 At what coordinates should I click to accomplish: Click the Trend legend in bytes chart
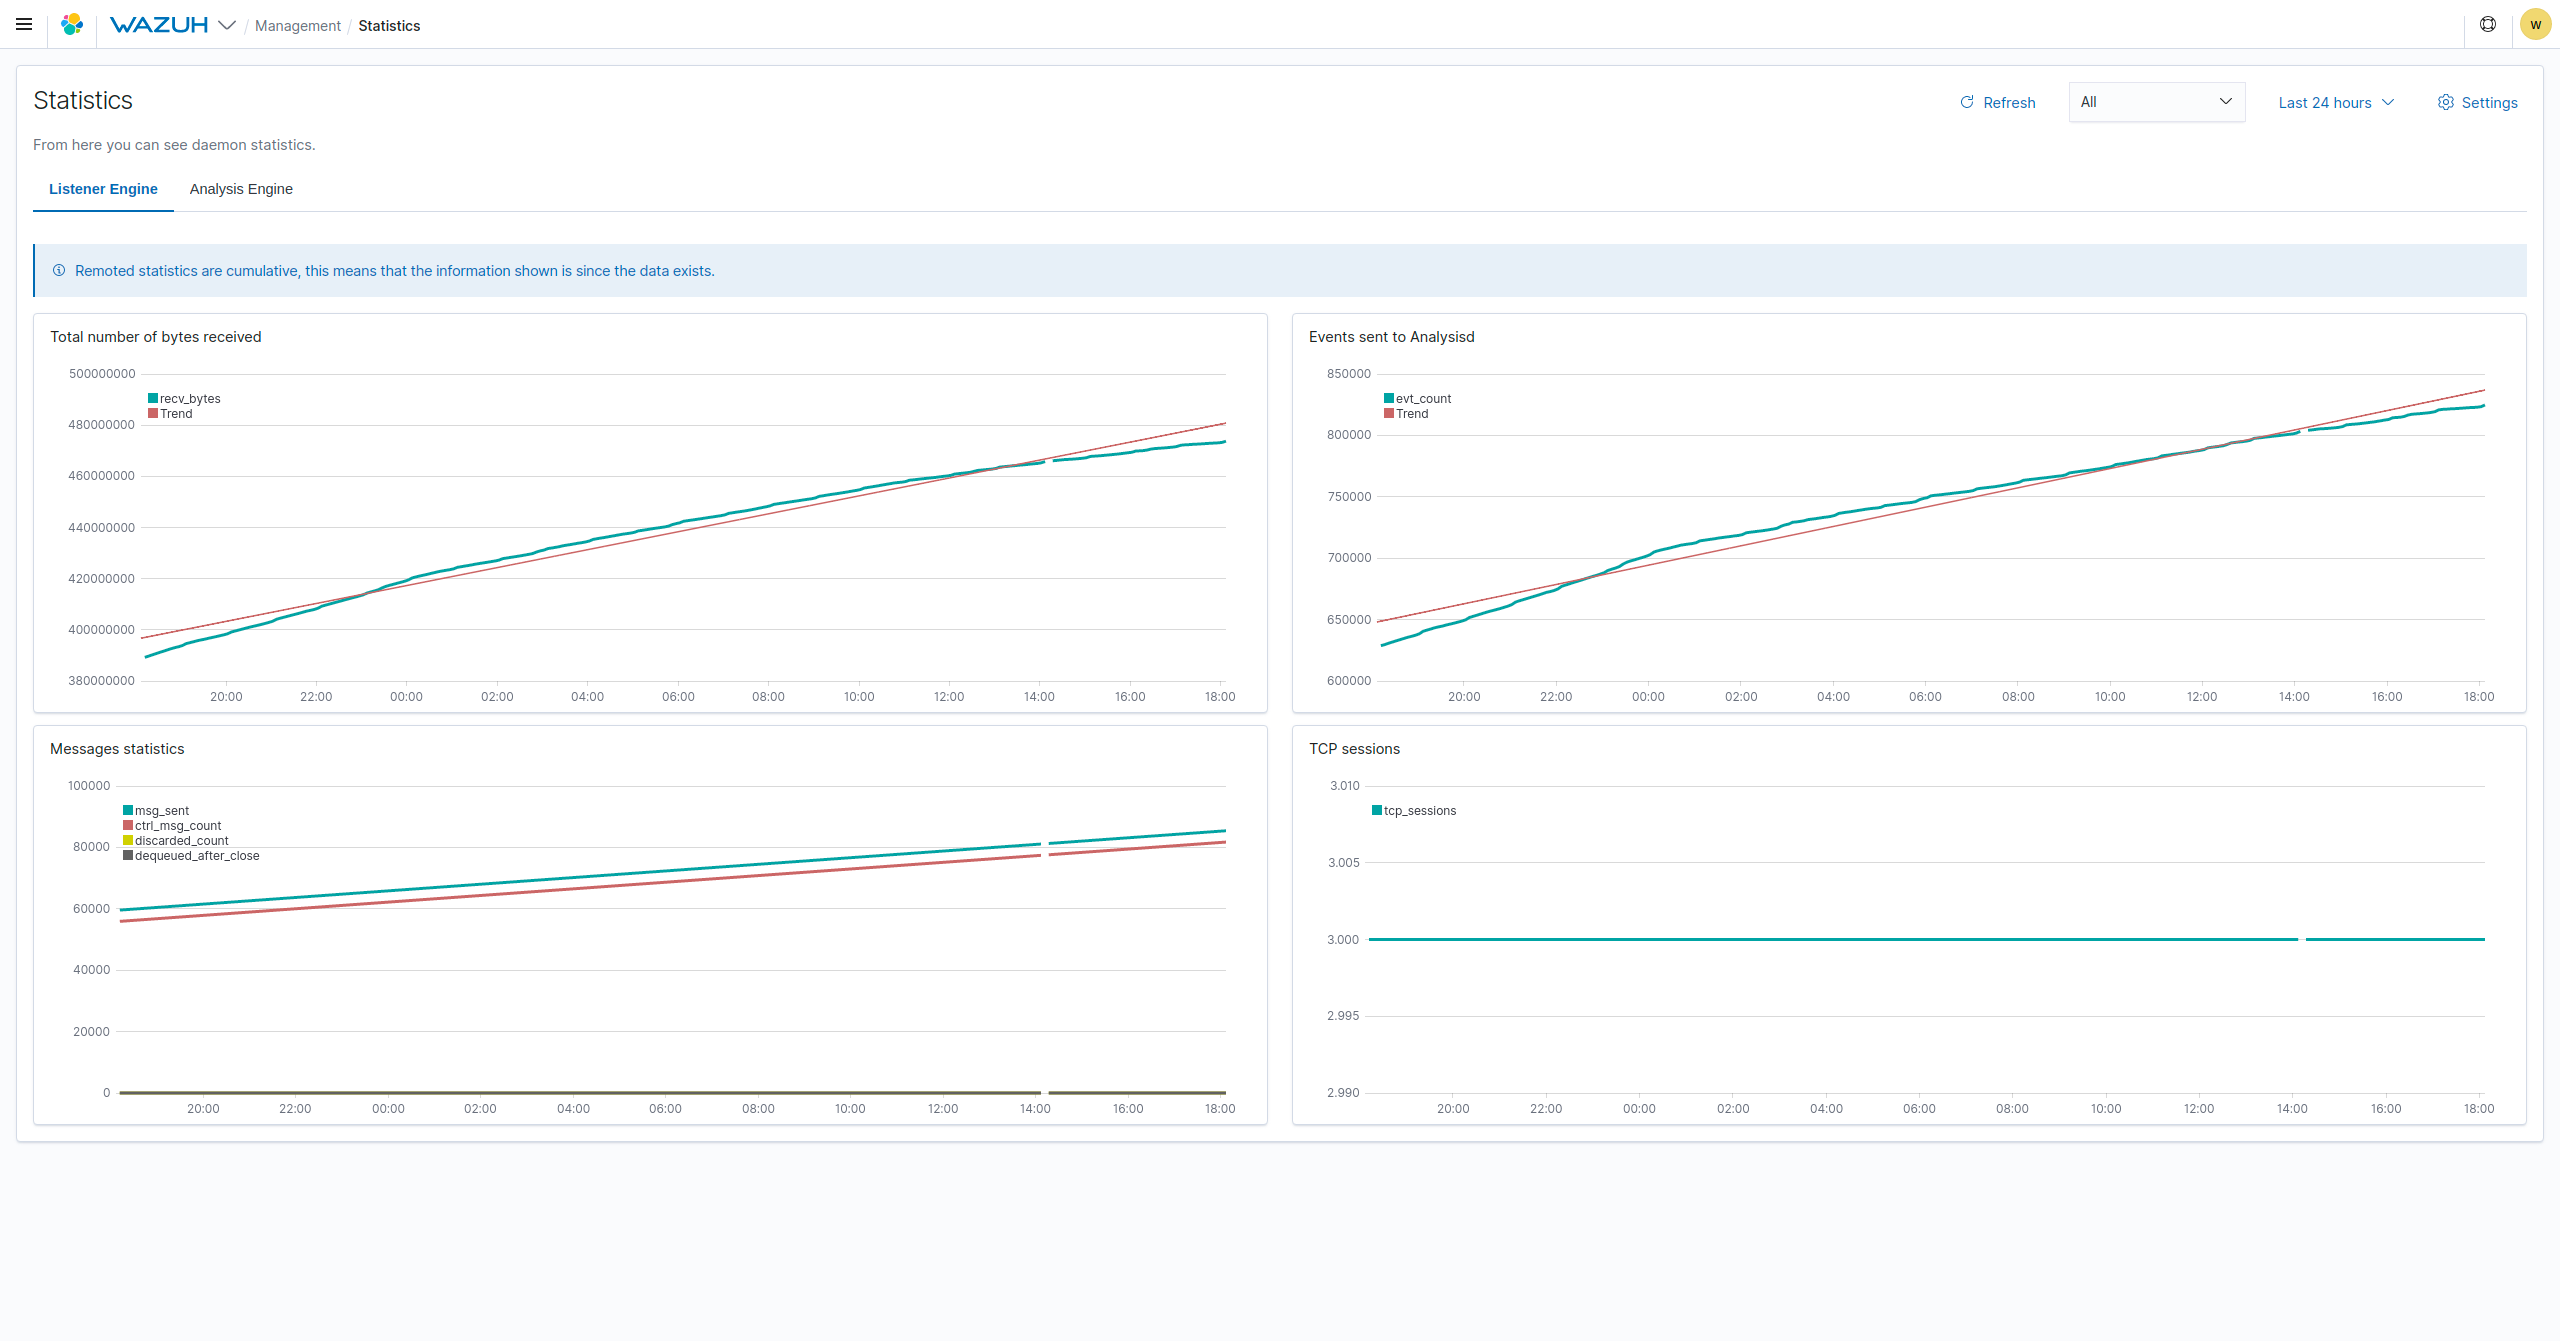[171, 414]
